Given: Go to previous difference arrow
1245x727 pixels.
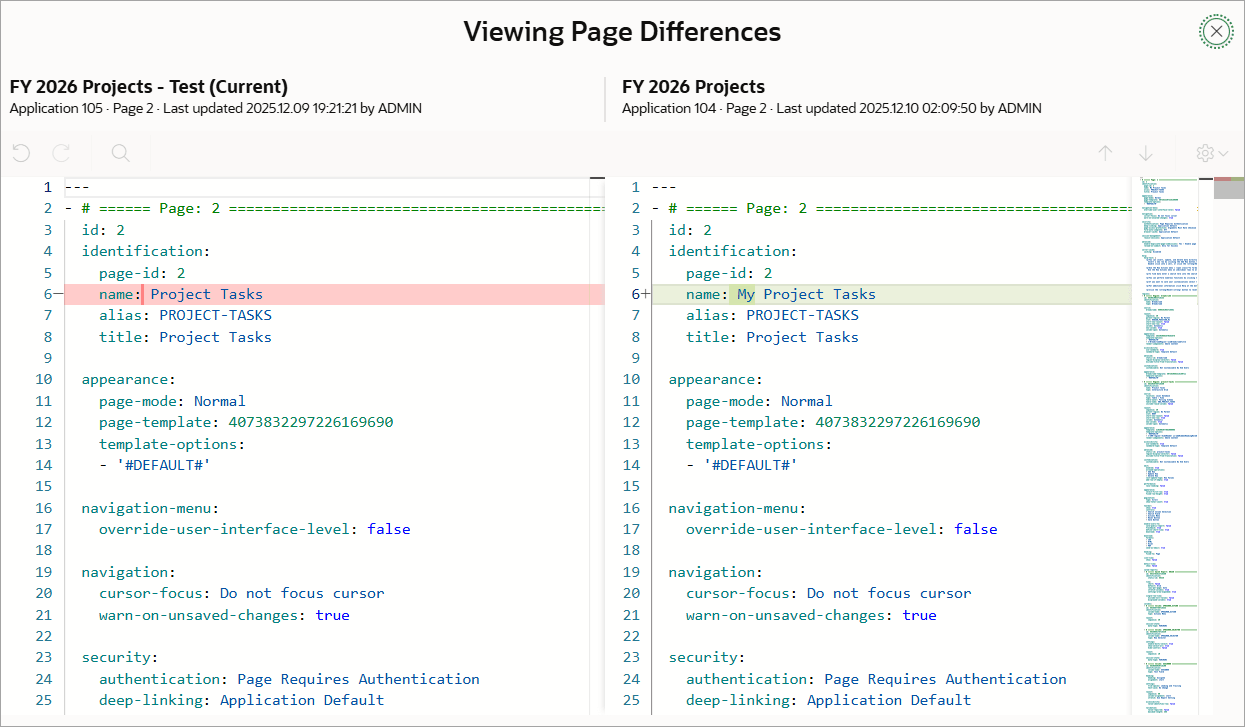Looking at the screenshot, I should 1105,153.
